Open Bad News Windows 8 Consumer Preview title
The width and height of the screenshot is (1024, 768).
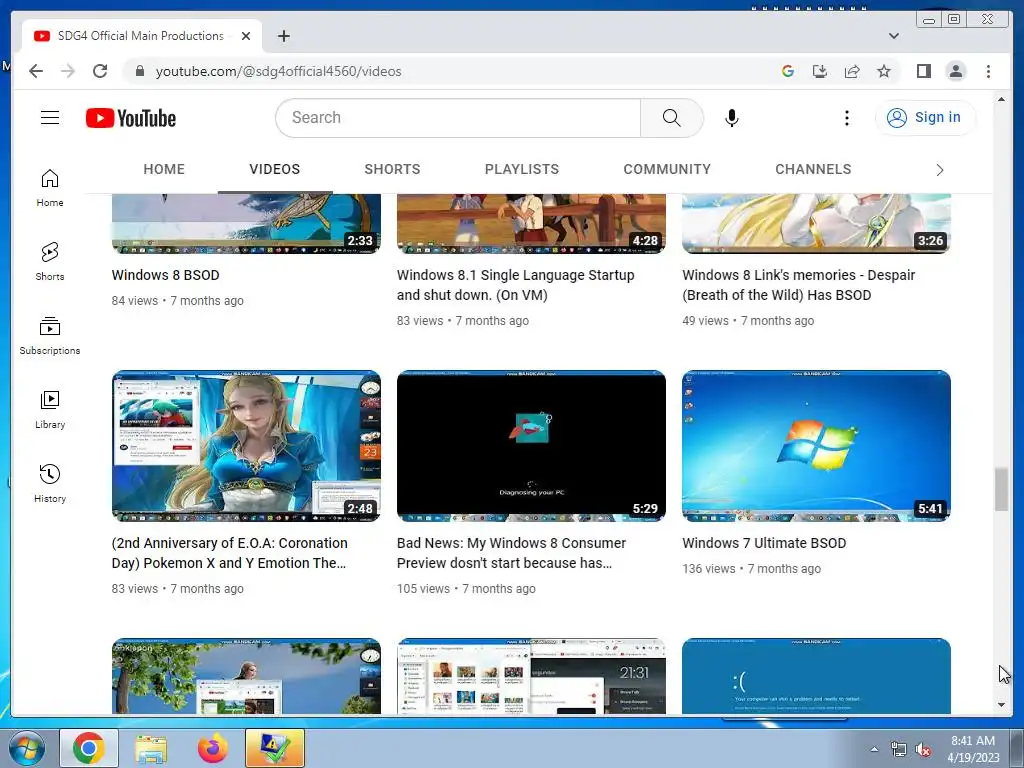pos(511,552)
